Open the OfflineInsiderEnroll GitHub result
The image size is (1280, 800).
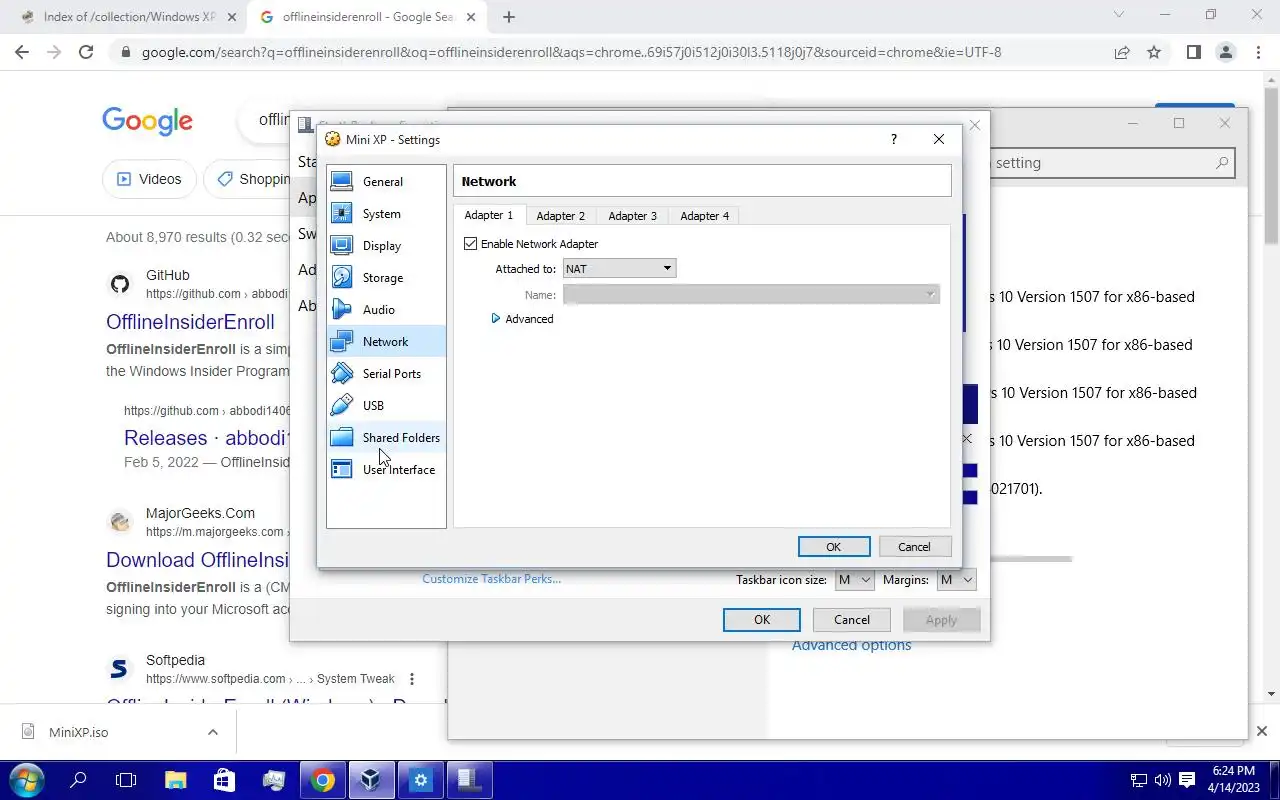pyautogui.click(x=190, y=322)
